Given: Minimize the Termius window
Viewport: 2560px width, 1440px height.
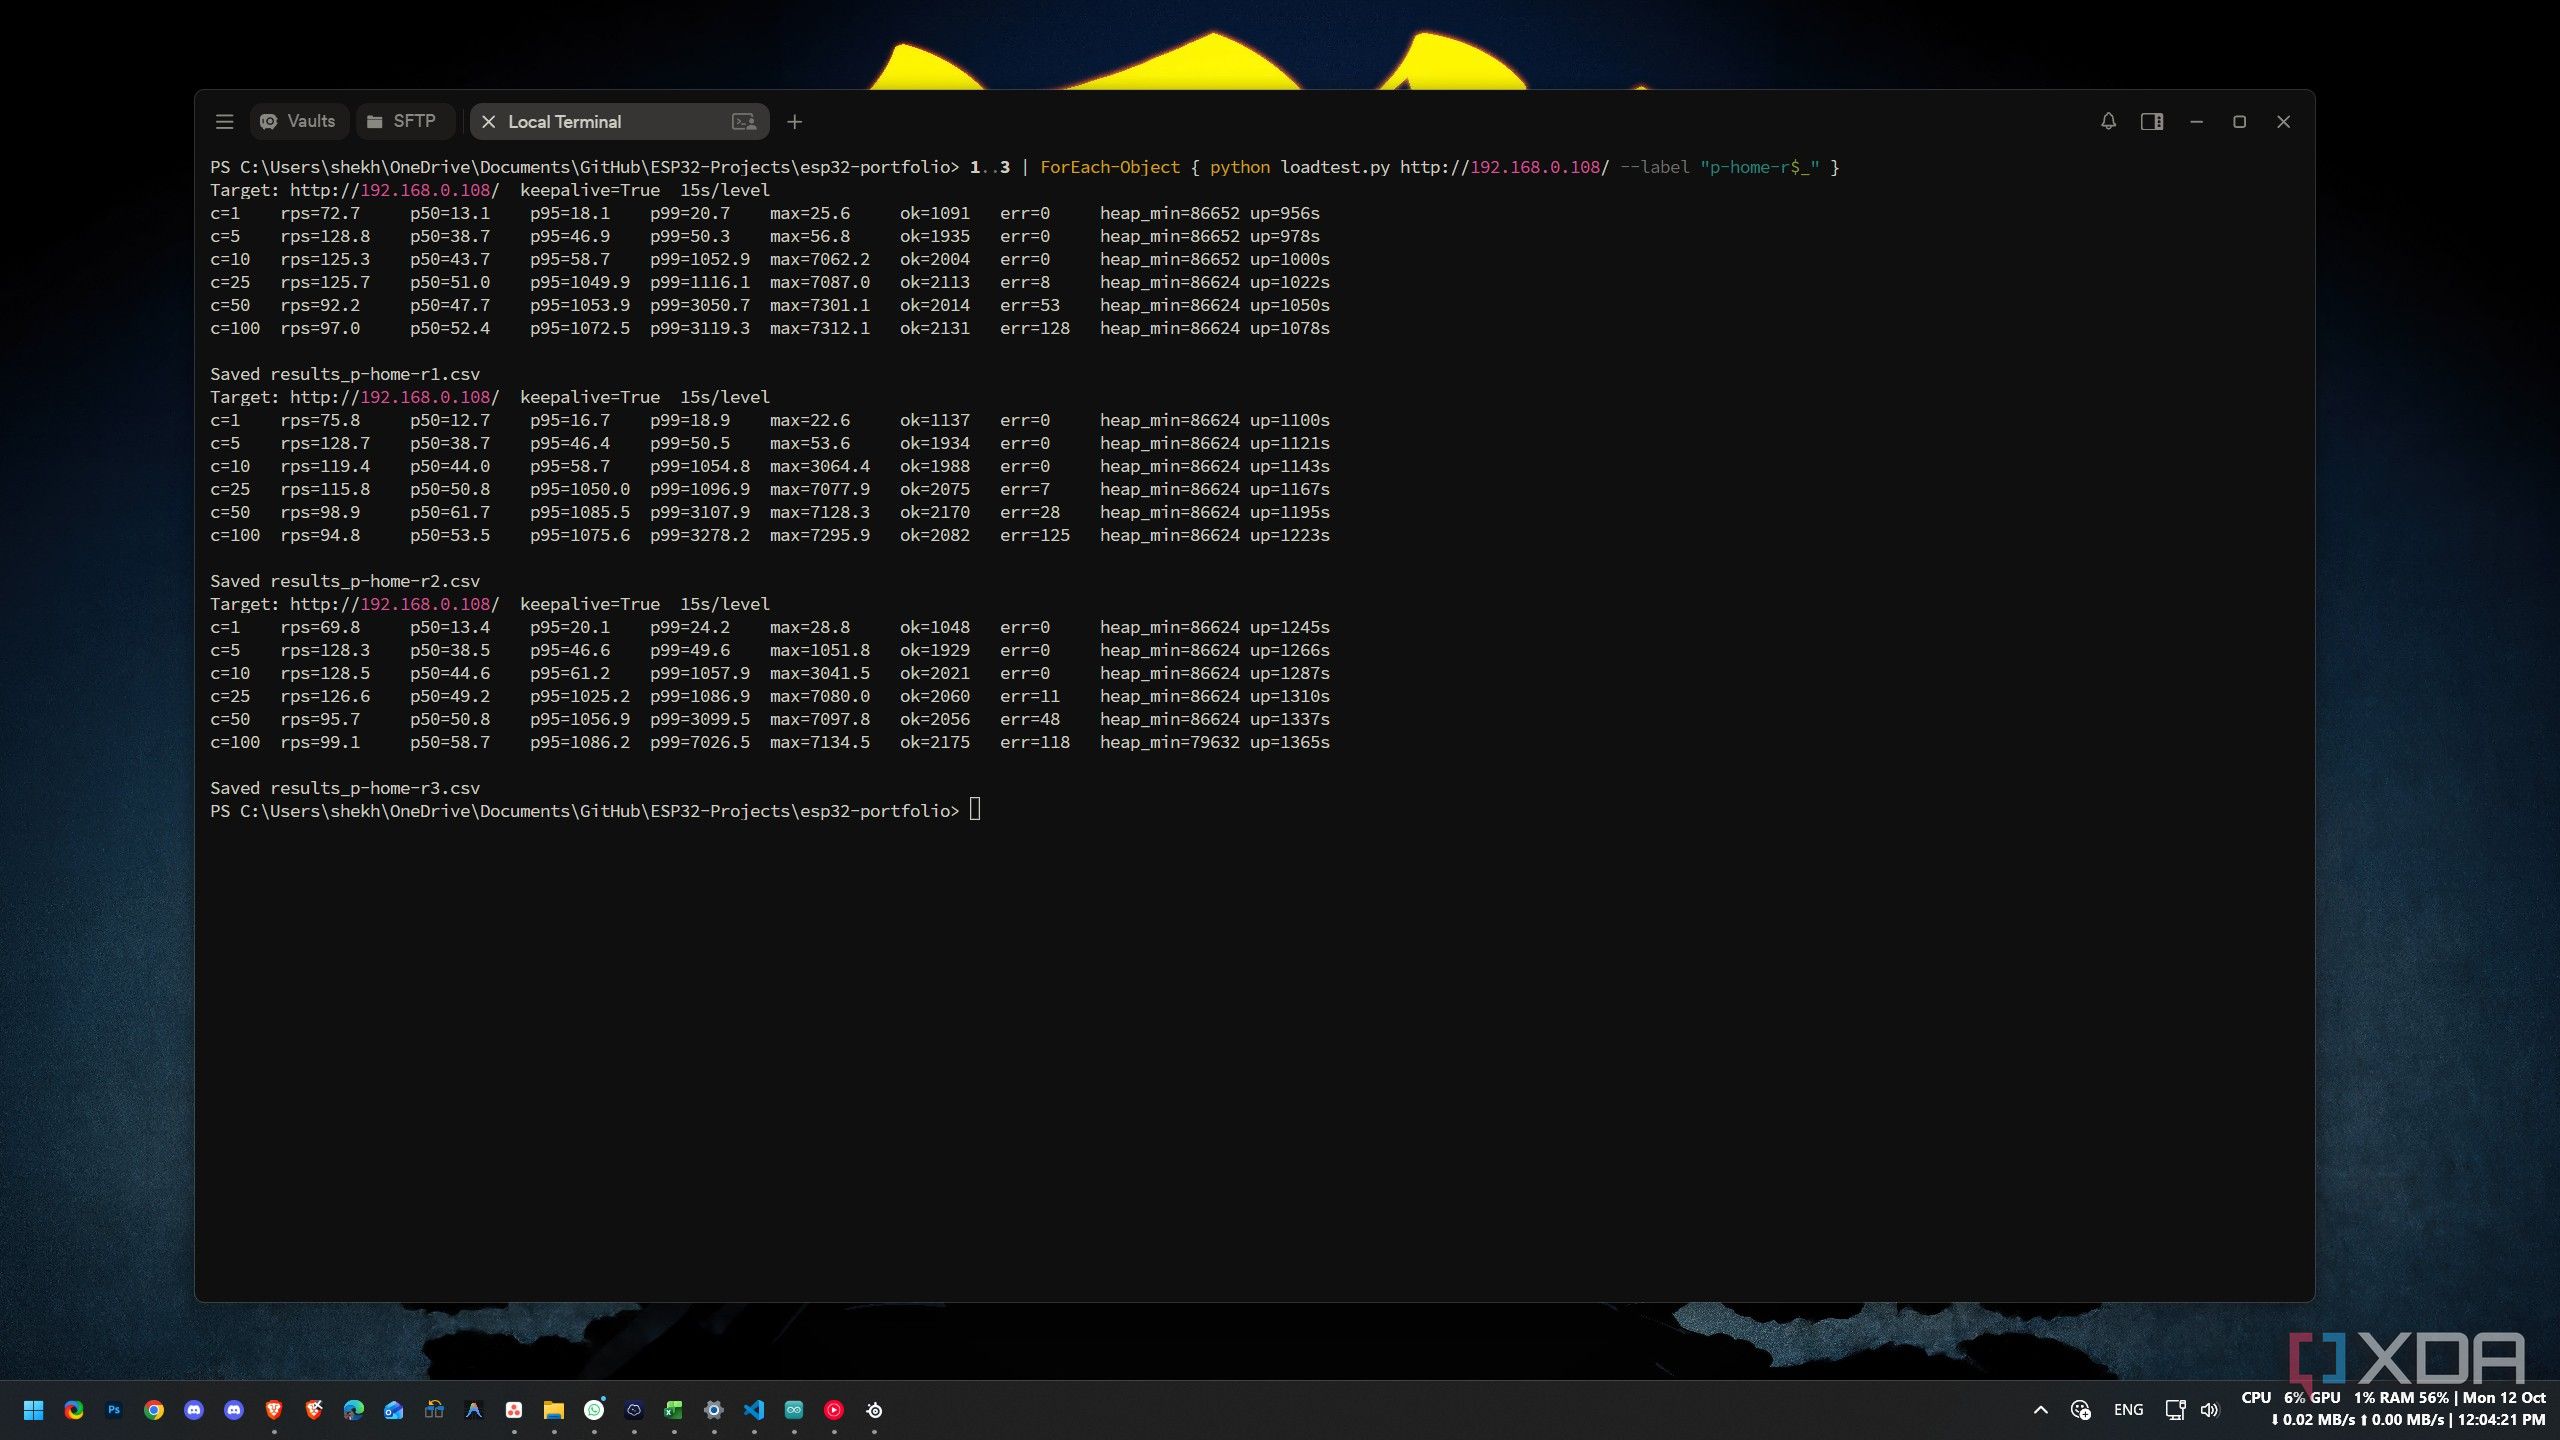Looking at the screenshot, I should pyautogui.click(x=2196, y=122).
